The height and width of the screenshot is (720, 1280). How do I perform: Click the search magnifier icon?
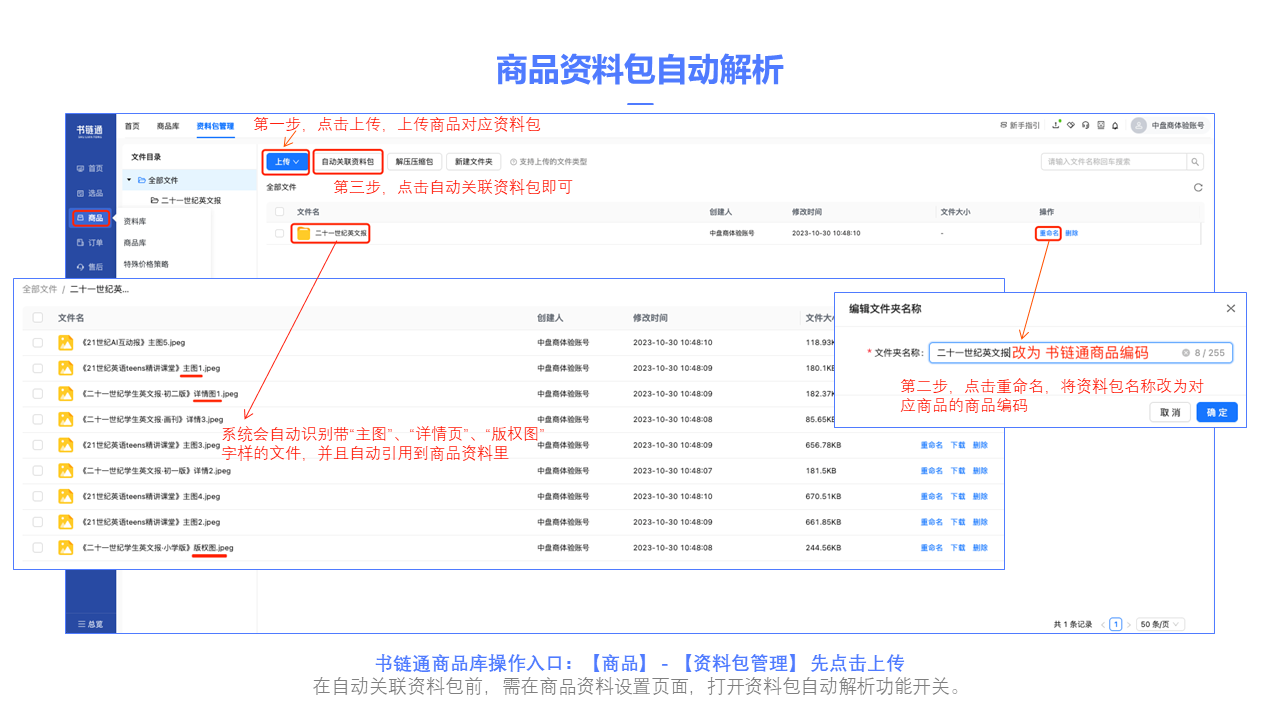click(x=1195, y=161)
